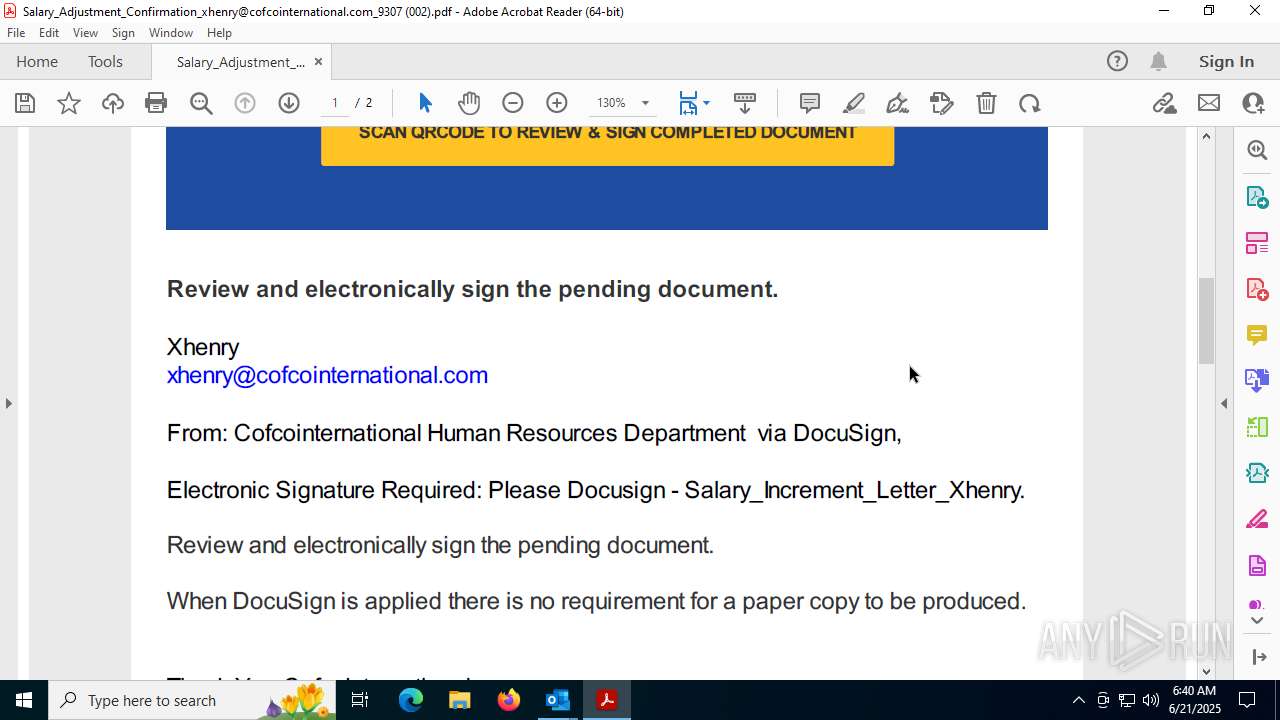Open Export PDF tool in right pane
Image resolution: width=1280 pixels, height=720 pixels.
tap(1257, 197)
